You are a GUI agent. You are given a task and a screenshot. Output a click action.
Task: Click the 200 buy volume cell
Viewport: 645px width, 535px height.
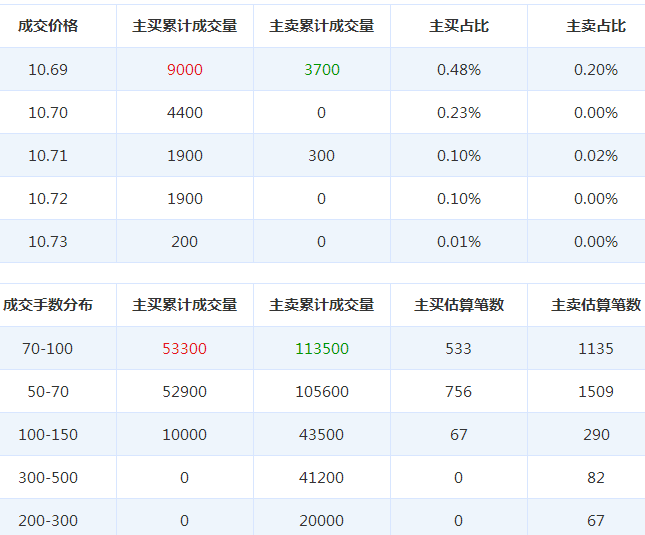[x=185, y=242]
